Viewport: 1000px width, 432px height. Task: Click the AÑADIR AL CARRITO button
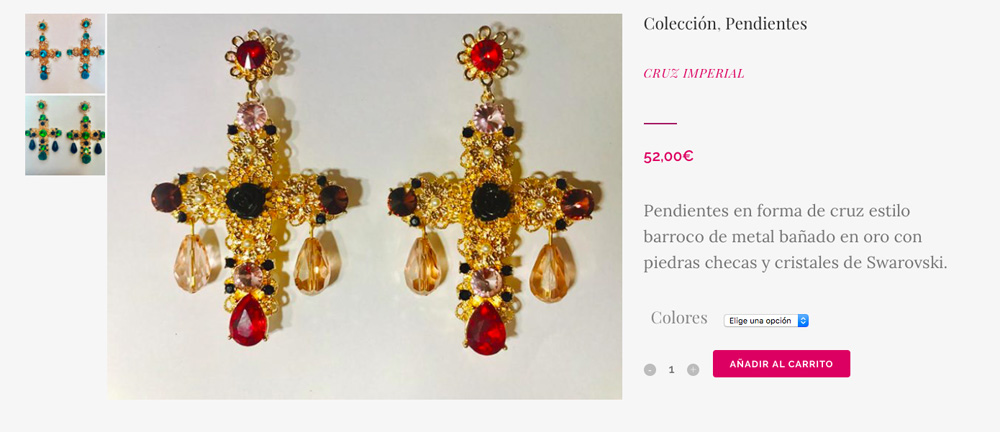click(x=781, y=364)
